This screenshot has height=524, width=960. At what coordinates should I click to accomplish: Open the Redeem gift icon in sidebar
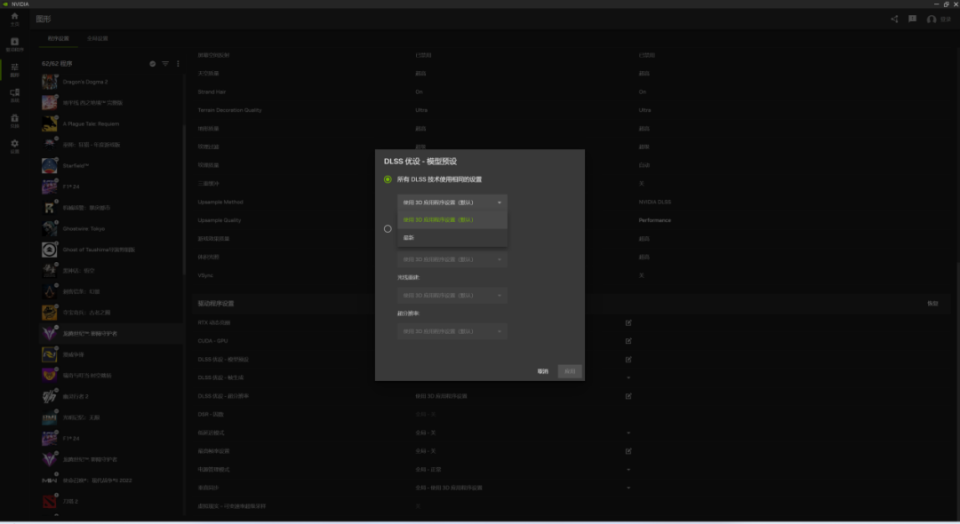coord(15,121)
